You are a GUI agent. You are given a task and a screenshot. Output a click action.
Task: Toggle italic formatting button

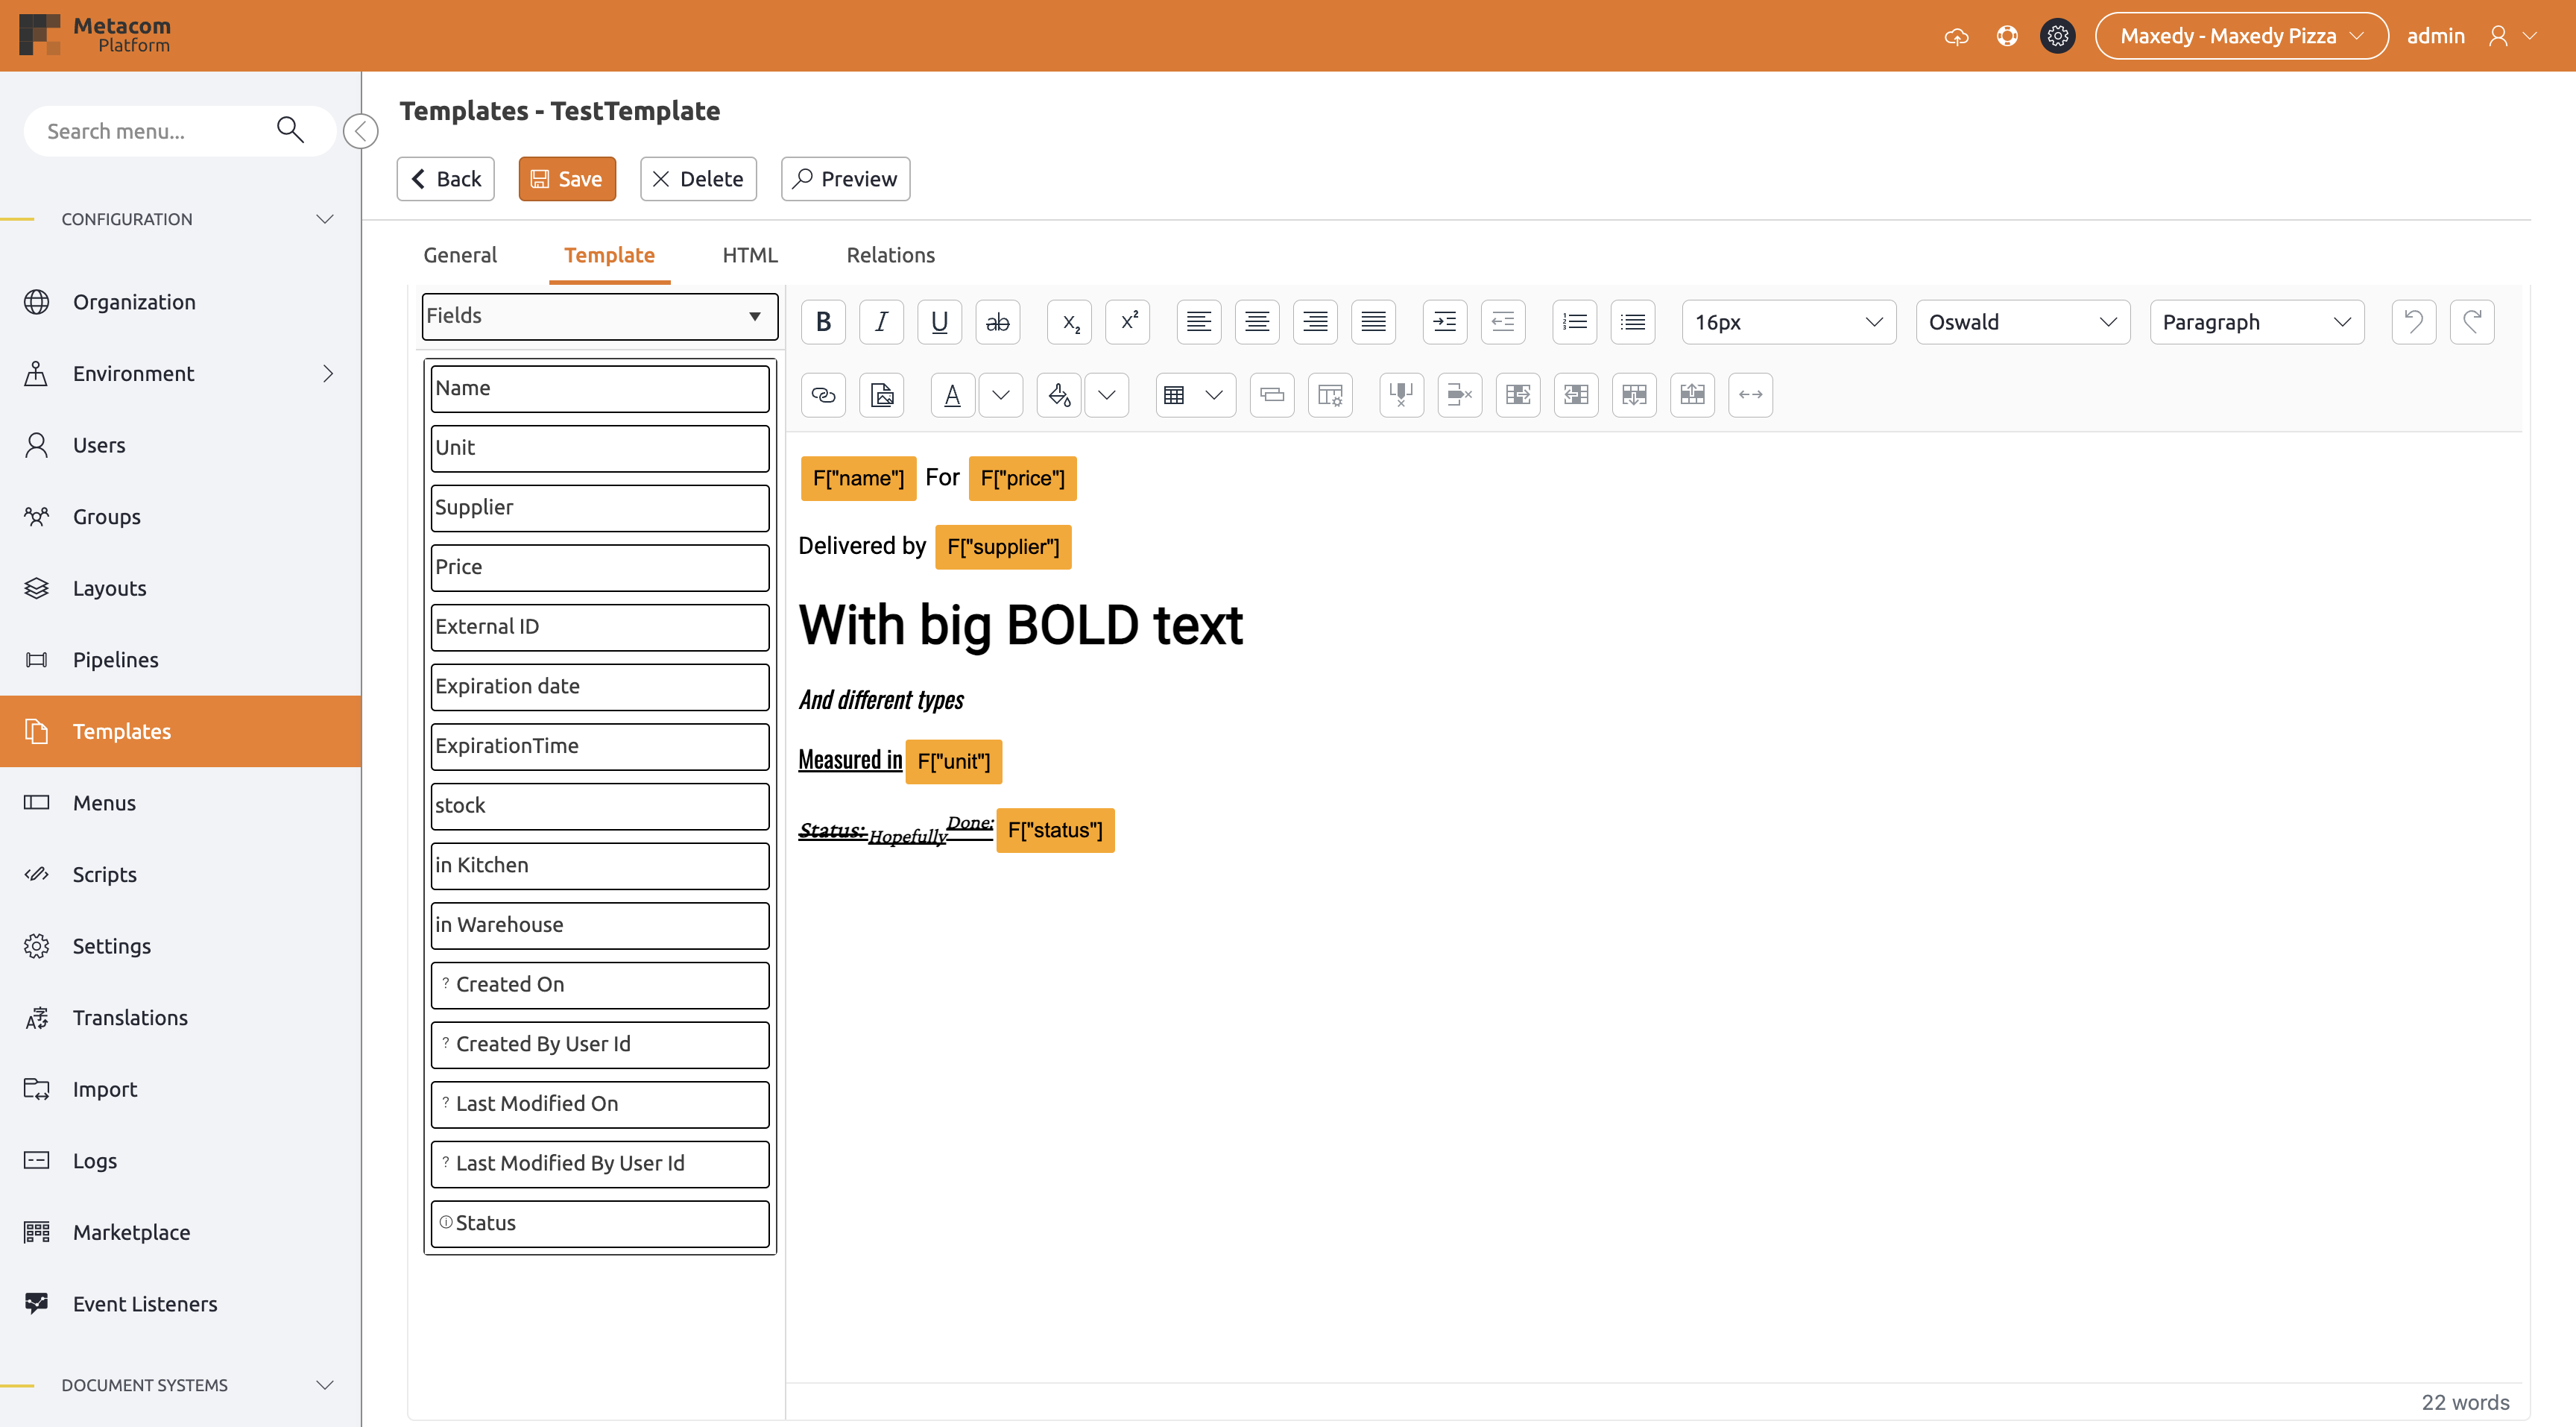[x=881, y=322]
